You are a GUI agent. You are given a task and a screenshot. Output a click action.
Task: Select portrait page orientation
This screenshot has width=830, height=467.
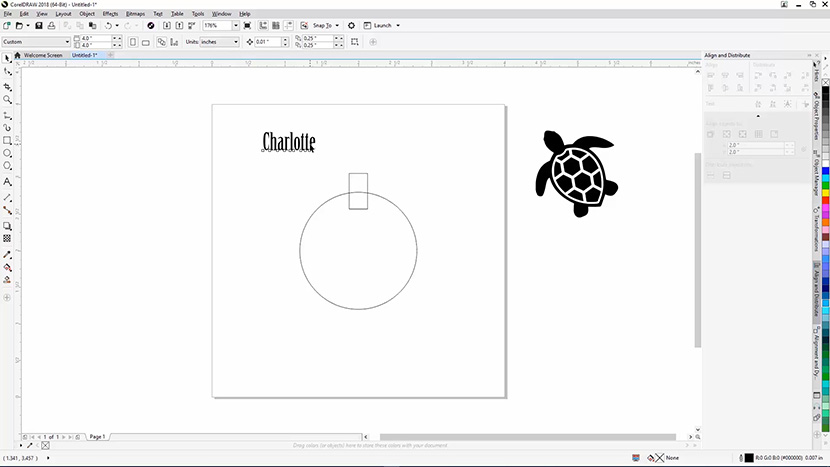pos(131,42)
